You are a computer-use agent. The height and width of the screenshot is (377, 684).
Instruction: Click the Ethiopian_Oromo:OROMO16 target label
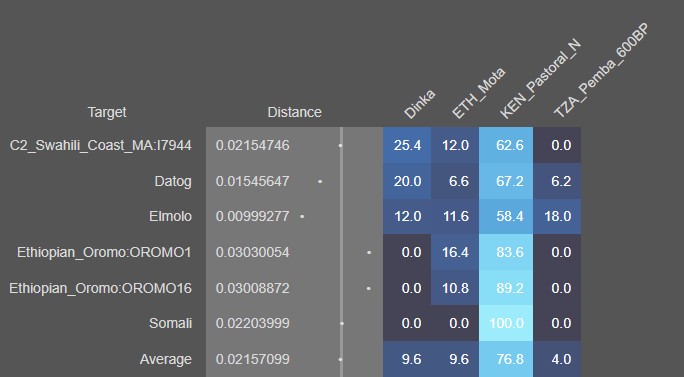click(x=100, y=288)
